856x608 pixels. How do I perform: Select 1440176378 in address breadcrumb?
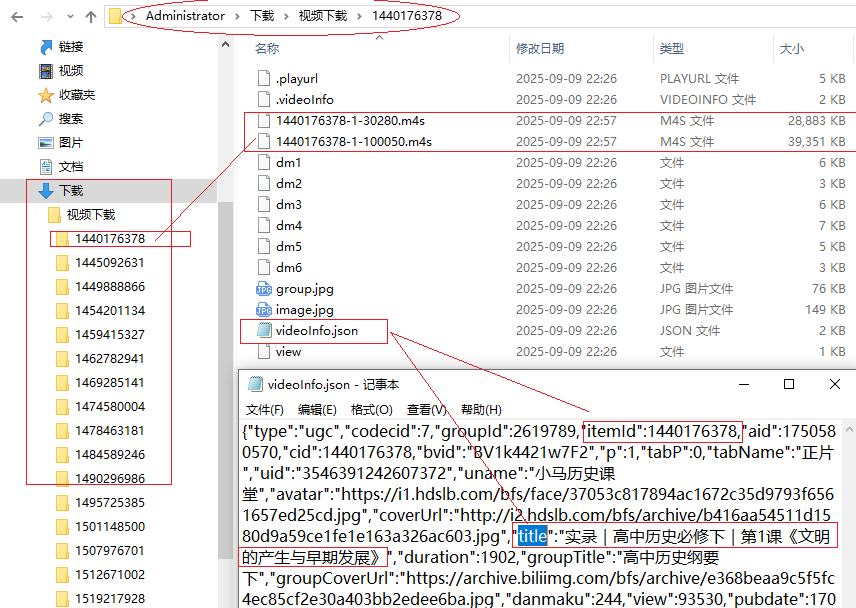(407, 16)
